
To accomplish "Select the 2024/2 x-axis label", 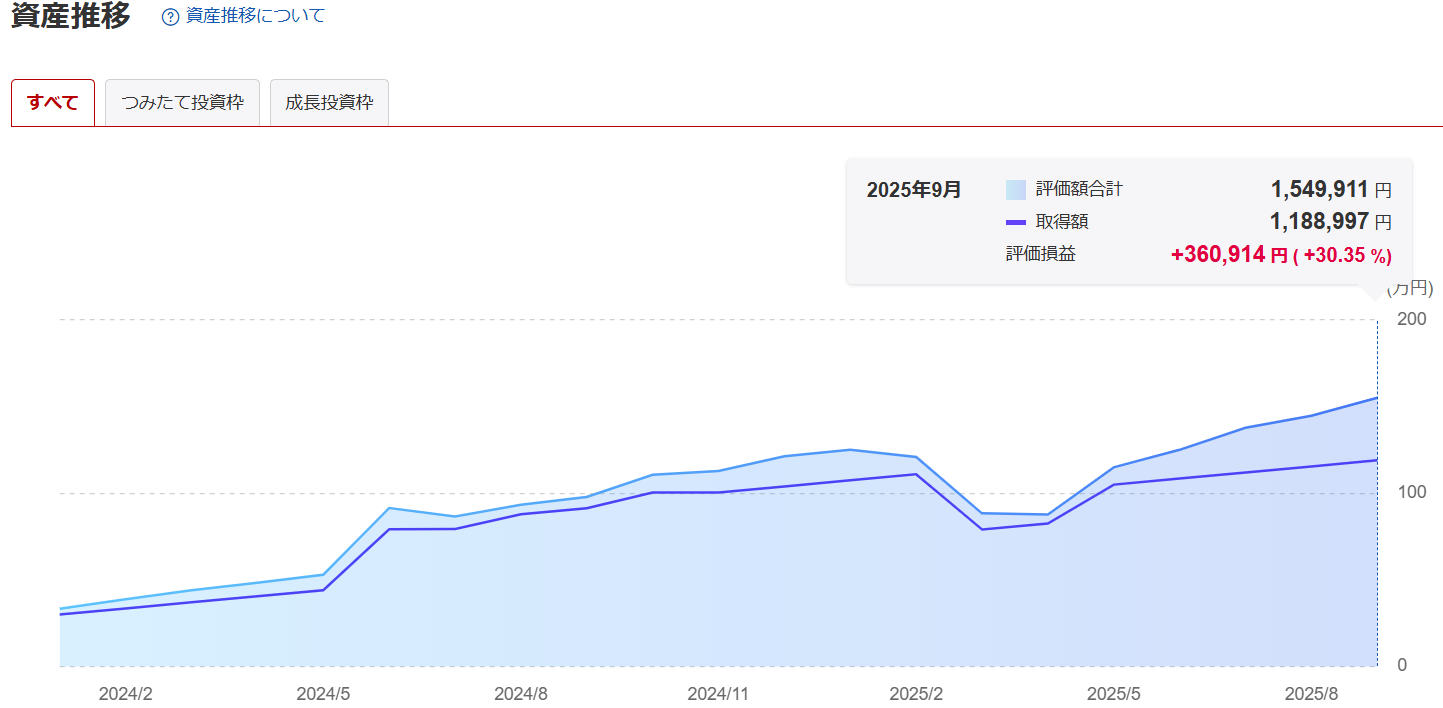I will point(126,693).
